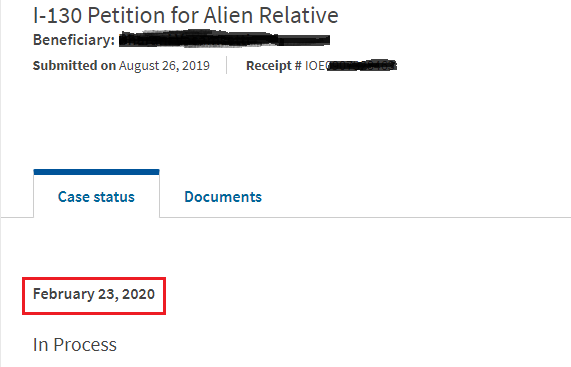Image resolution: width=571 pixels, height=367 pixels.
Task: Click the divider between Submitted and Receipt
Action: pyautogui.click(x=227, y=65)
